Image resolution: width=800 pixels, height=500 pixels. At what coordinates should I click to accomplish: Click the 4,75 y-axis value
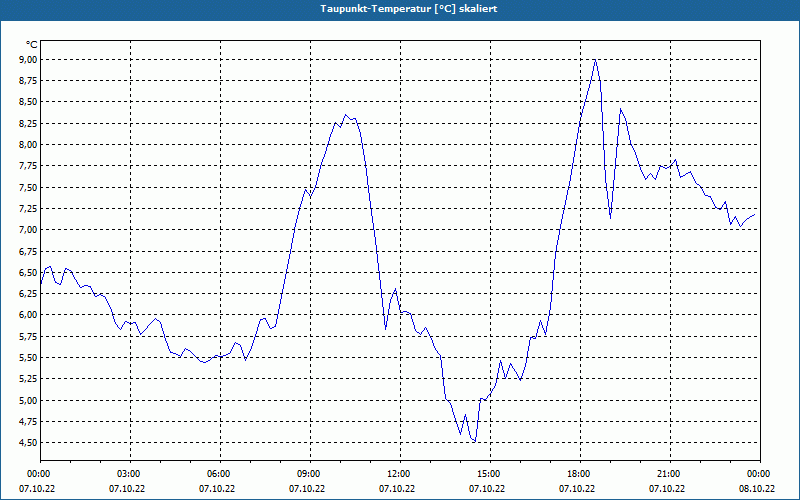[x=28, y=421]
